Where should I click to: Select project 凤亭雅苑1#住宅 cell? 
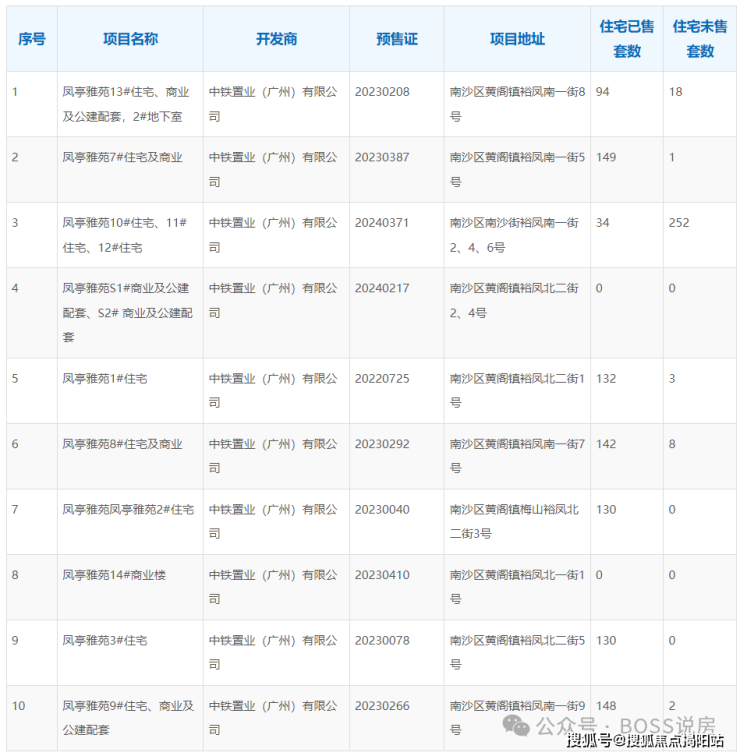[130, 391]
